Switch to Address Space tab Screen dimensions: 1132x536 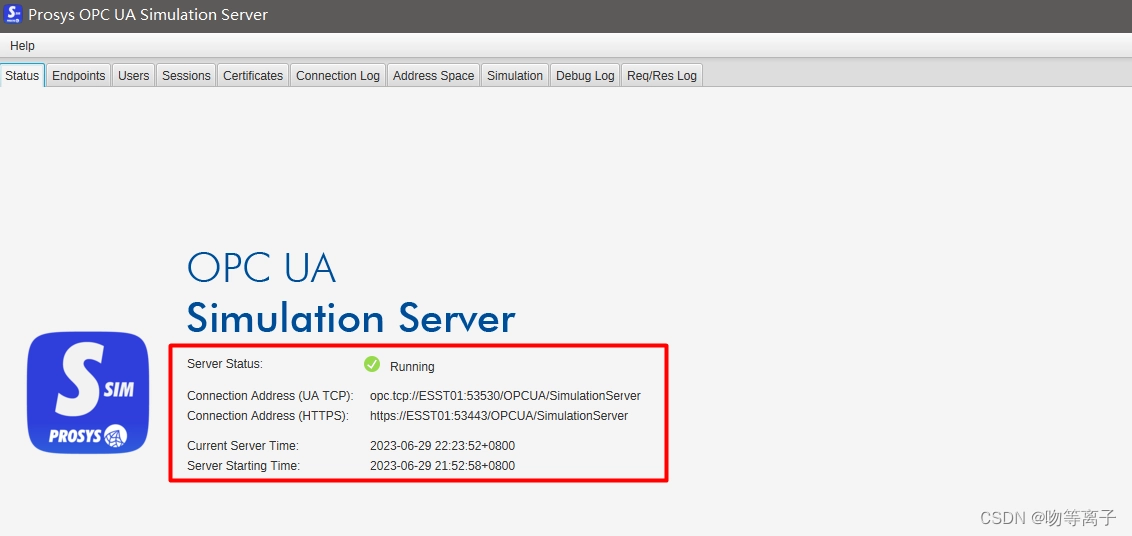click(x=434, y=76)
